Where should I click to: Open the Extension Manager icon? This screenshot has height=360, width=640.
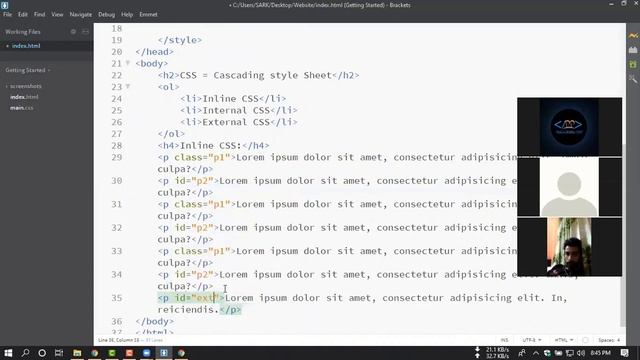click(x=633, y=50)
